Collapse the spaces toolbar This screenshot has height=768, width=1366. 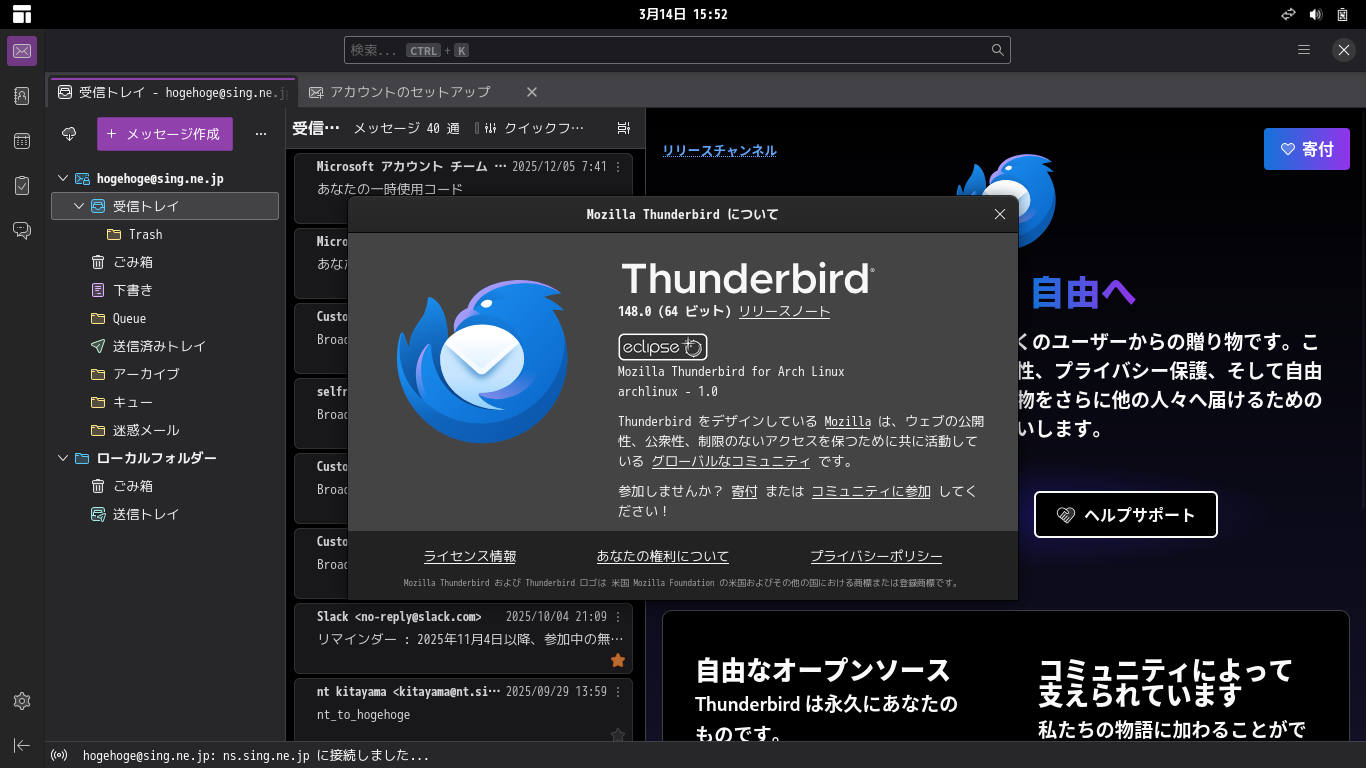tap(22, 745)
